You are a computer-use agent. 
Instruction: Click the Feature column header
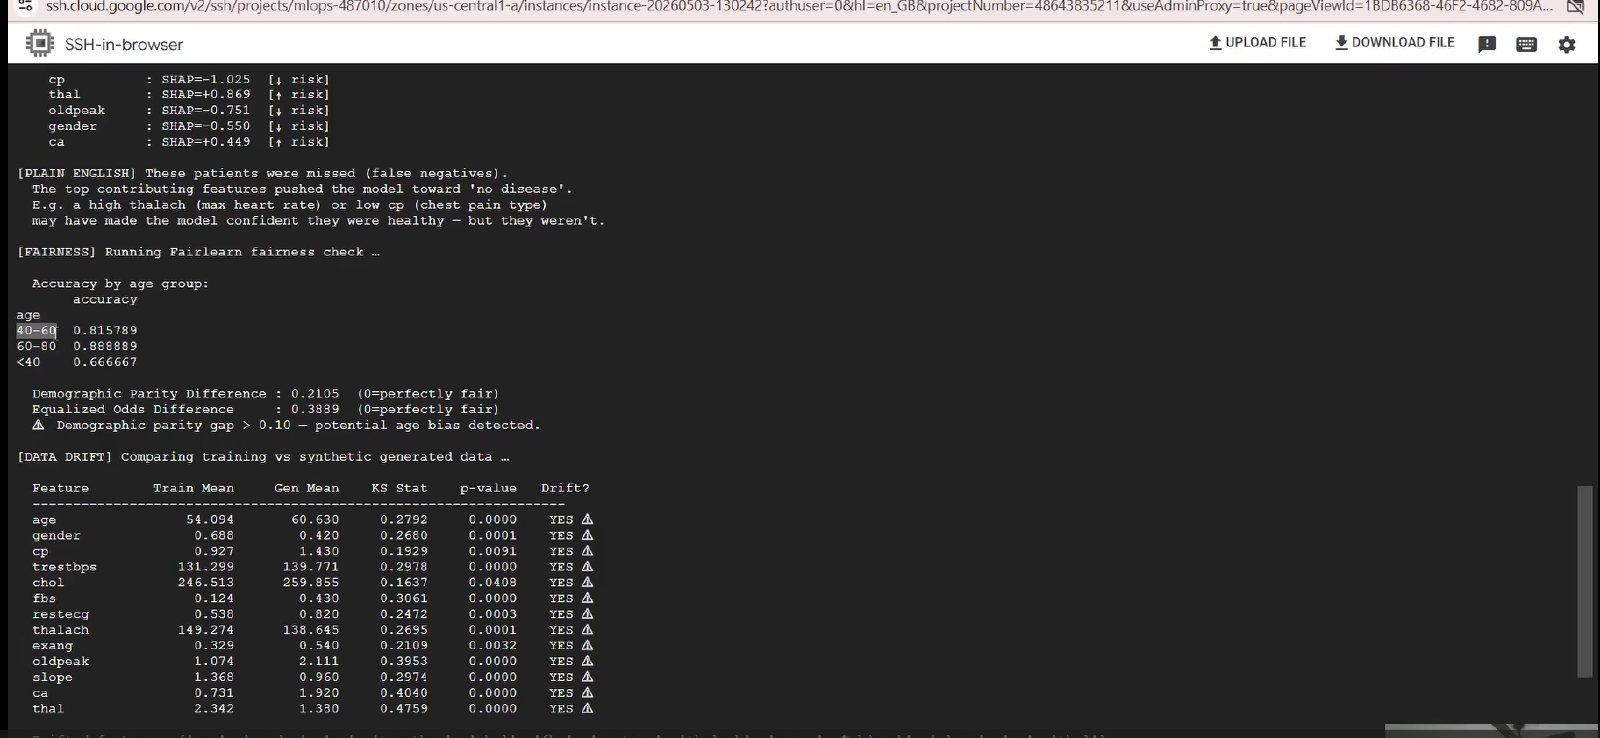click(60, 489)
